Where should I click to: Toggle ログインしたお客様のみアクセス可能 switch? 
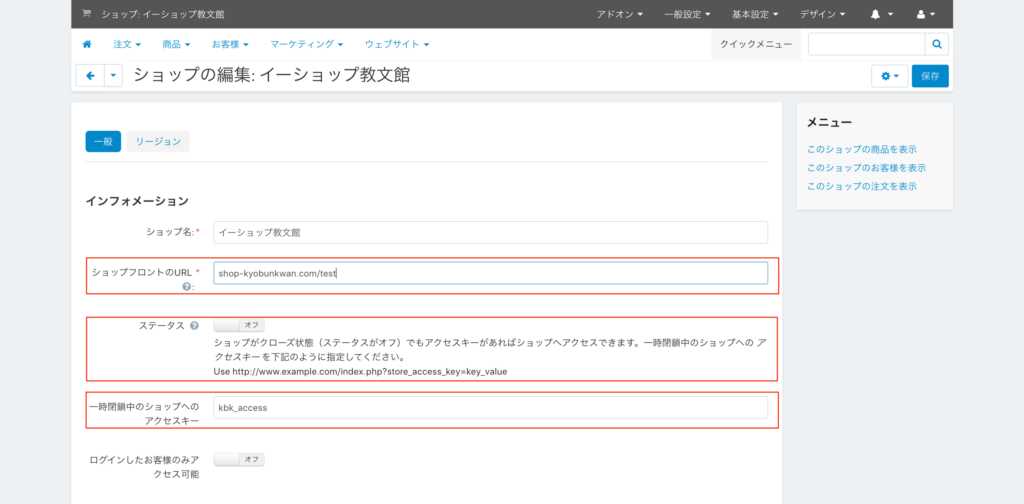239,459
